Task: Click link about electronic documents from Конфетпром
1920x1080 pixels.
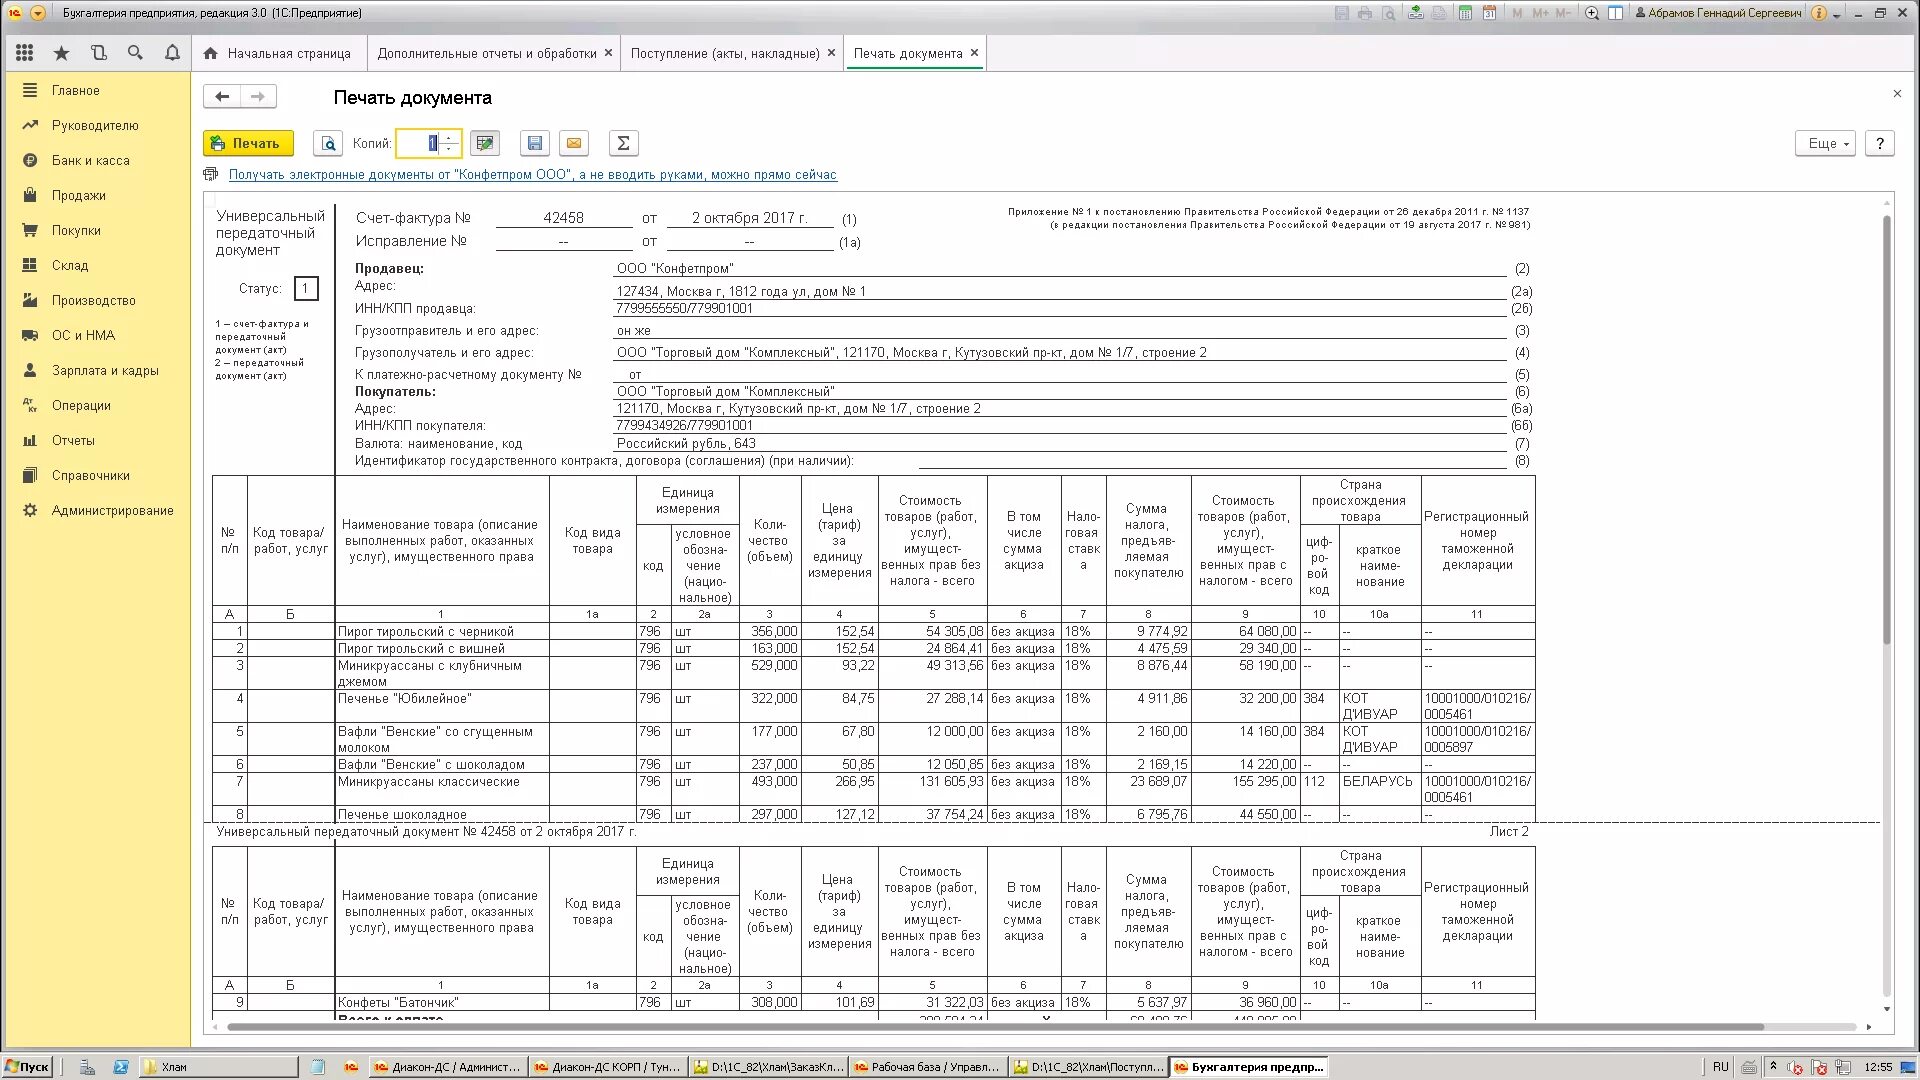Action: (532, 175)
